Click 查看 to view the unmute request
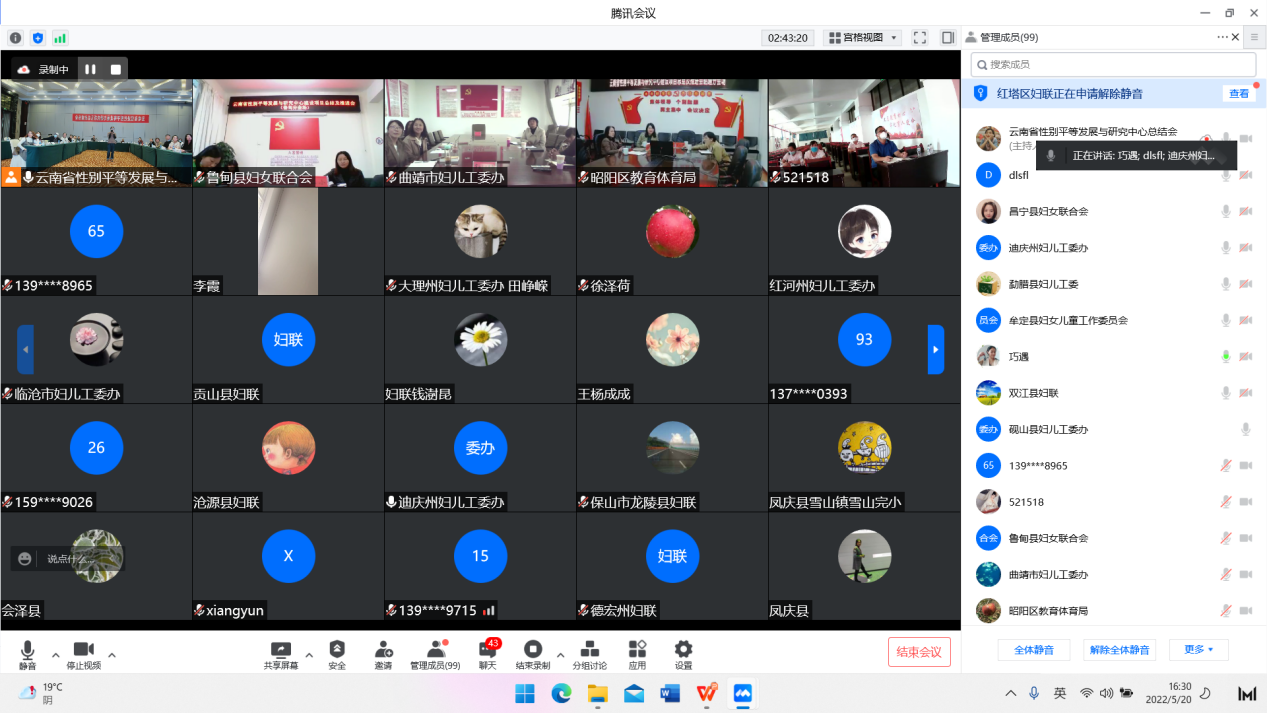This screenshot has width=1267, height=713. click(x=1239, y=92)
